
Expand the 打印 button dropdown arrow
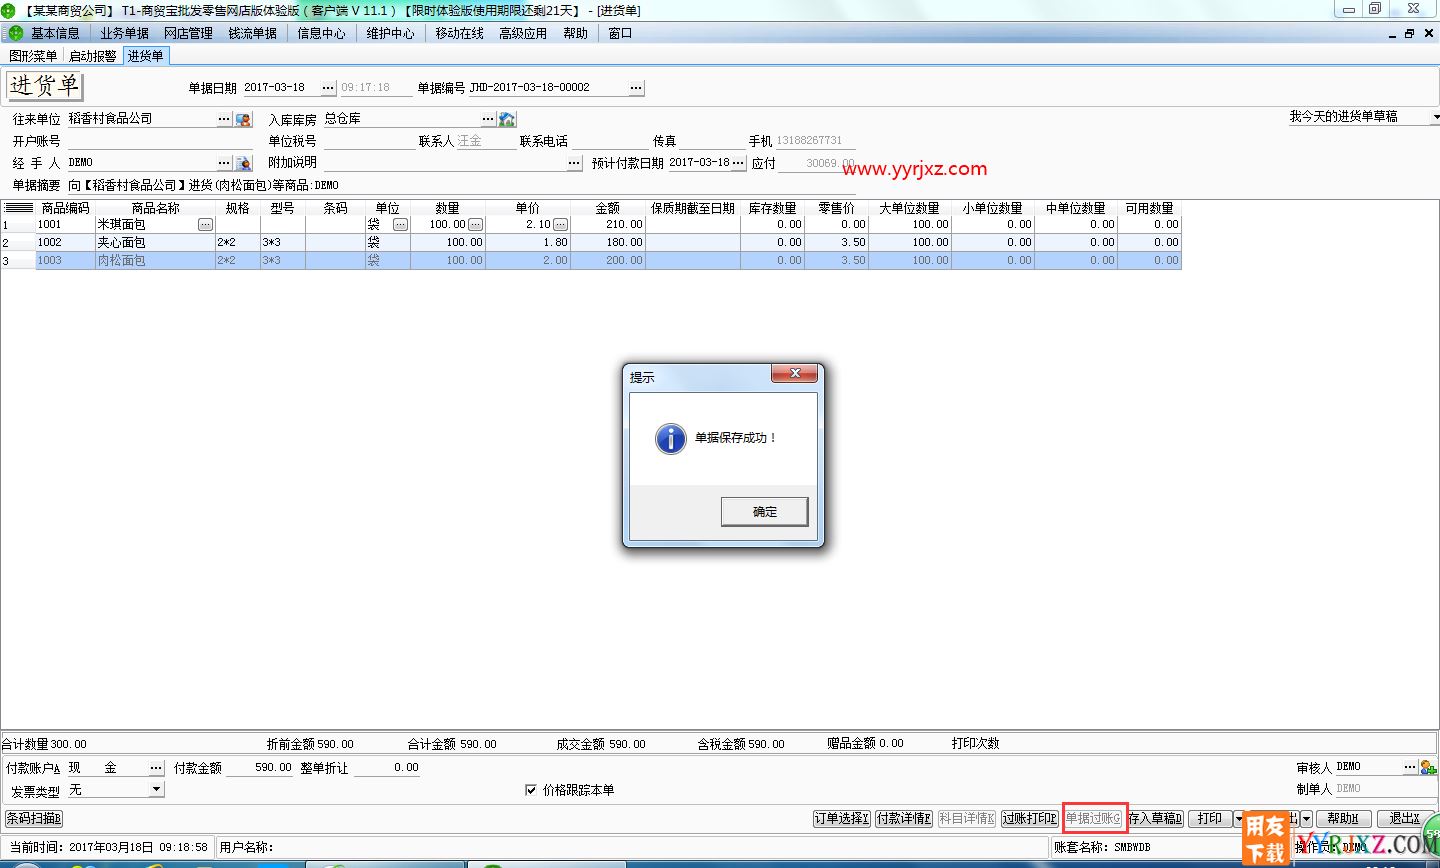[x=1238, y=818]
